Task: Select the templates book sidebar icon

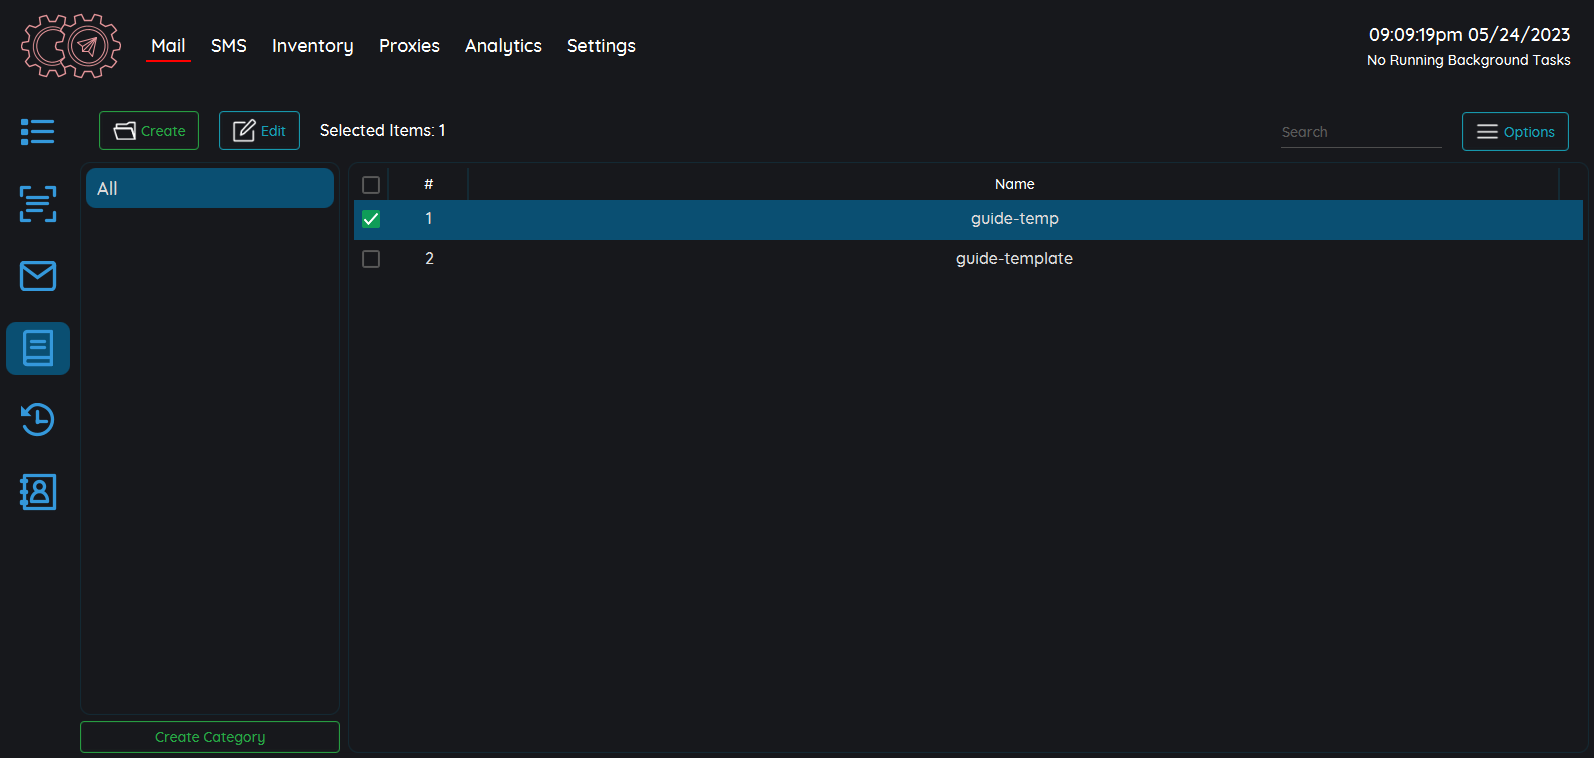Action: [38, 348]
